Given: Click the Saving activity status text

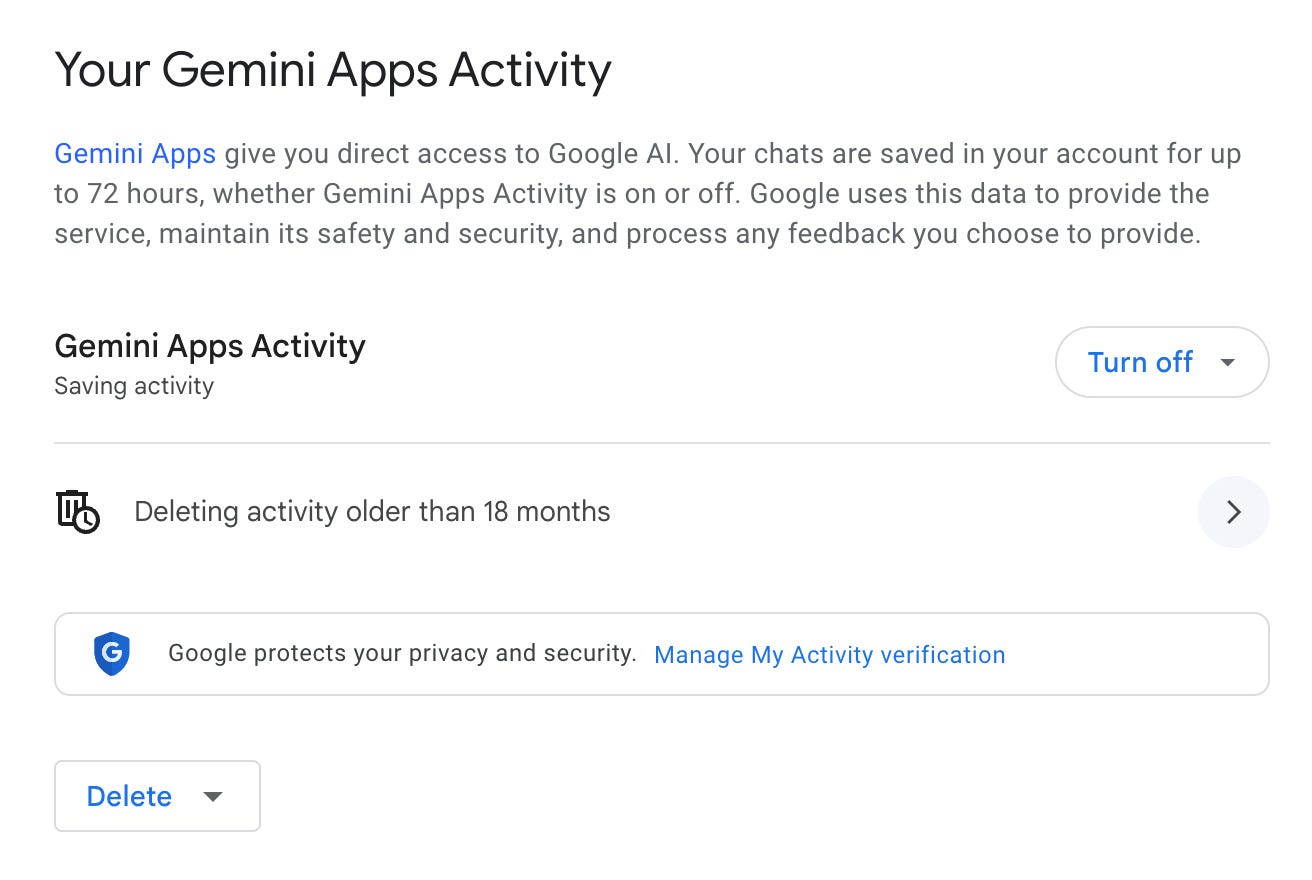Looking at the screenshot, I should pyautogui.click(x=134, y=386).
